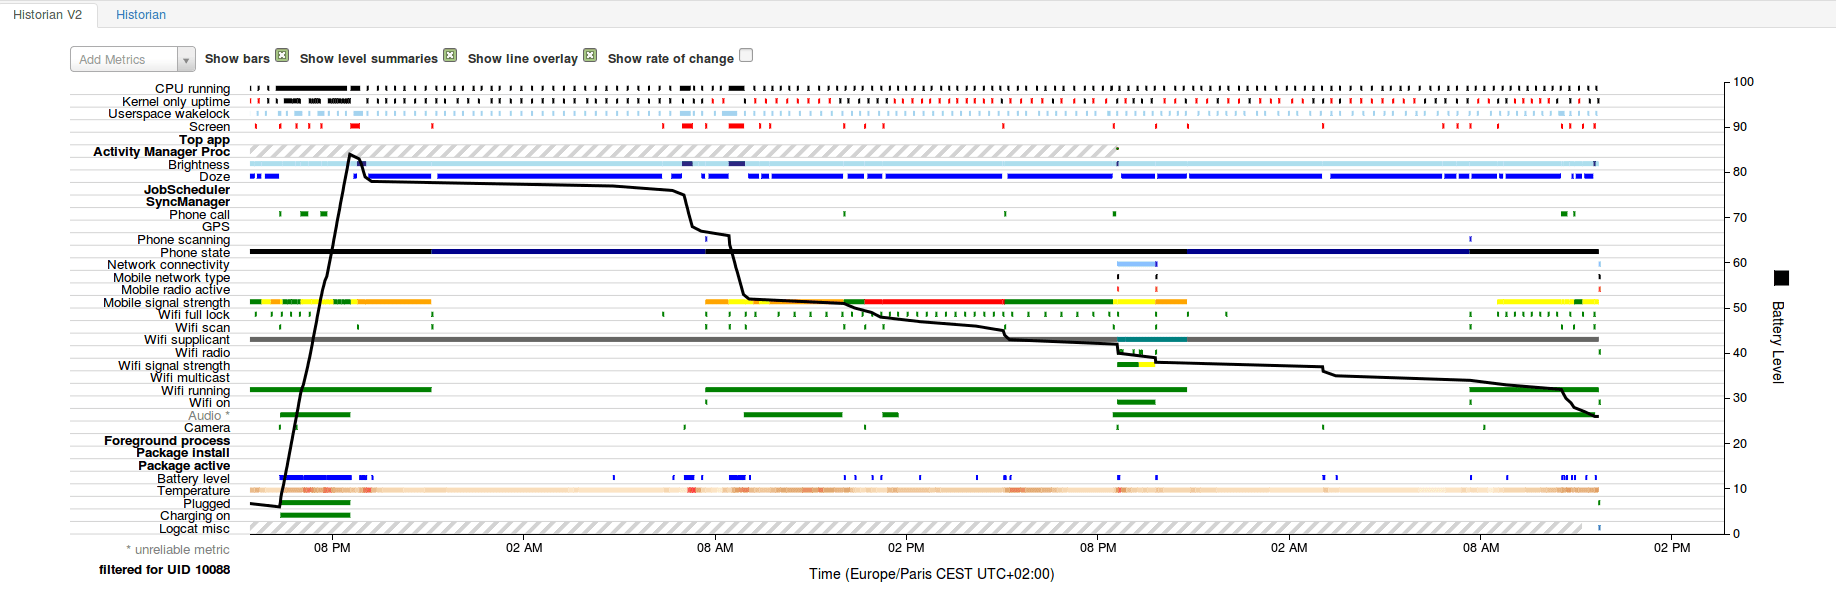Screen dimensions: 1836x595
Task: Disable the Show line overlay checkbox
Action: click(590, 56)
